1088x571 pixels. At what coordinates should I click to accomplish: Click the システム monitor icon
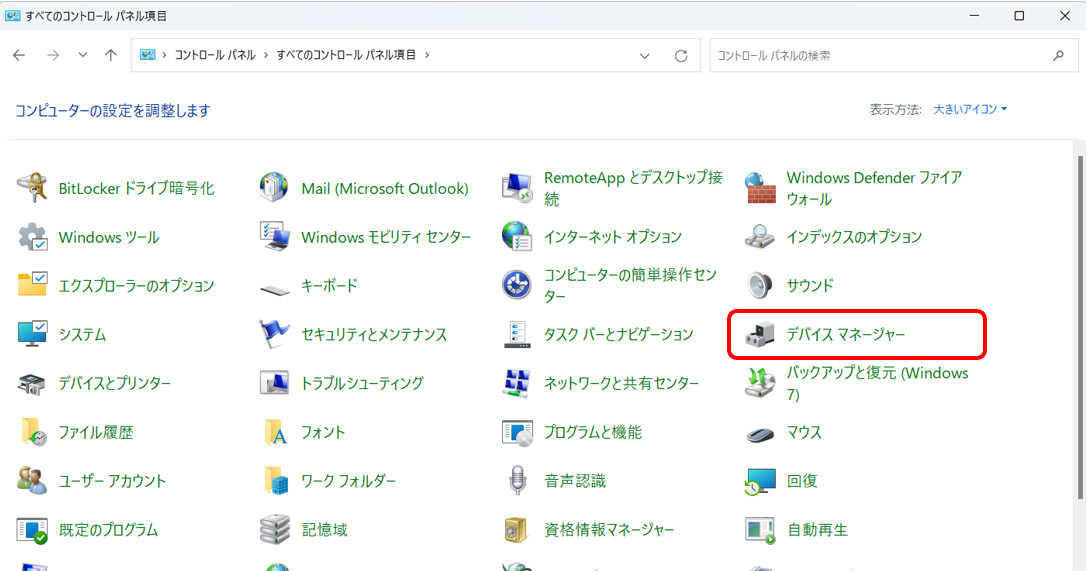[x=32, y=334]
